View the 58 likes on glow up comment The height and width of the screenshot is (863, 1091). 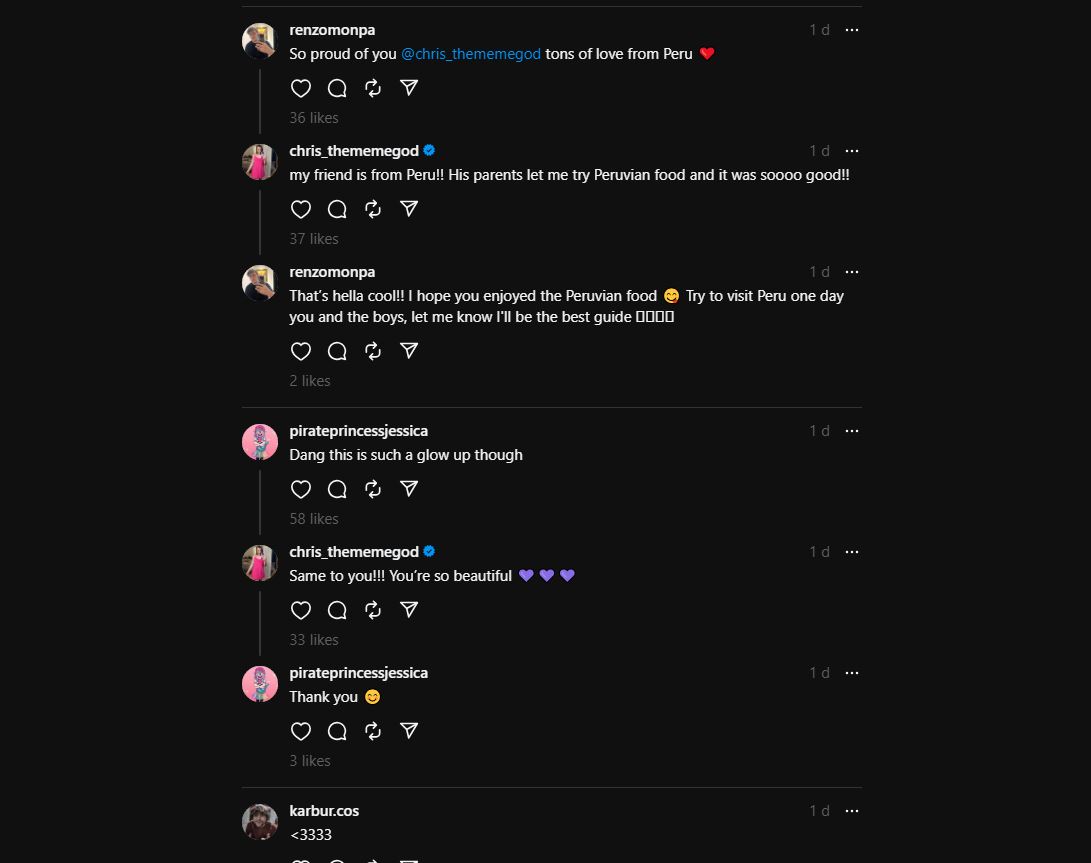(x=314, y=519)
